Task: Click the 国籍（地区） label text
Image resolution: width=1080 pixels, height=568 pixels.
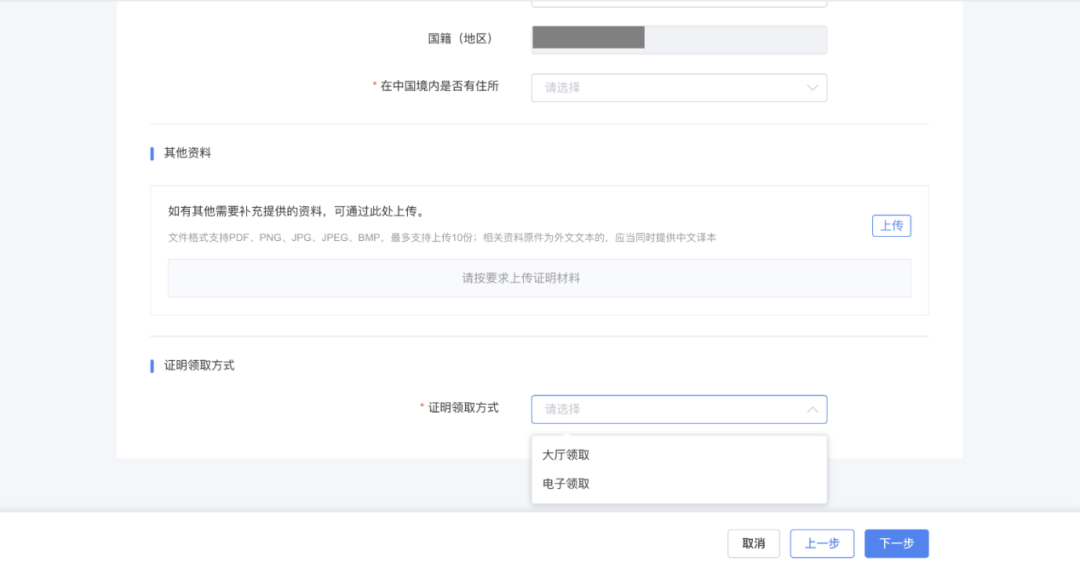Action: (x=459, y=39)
